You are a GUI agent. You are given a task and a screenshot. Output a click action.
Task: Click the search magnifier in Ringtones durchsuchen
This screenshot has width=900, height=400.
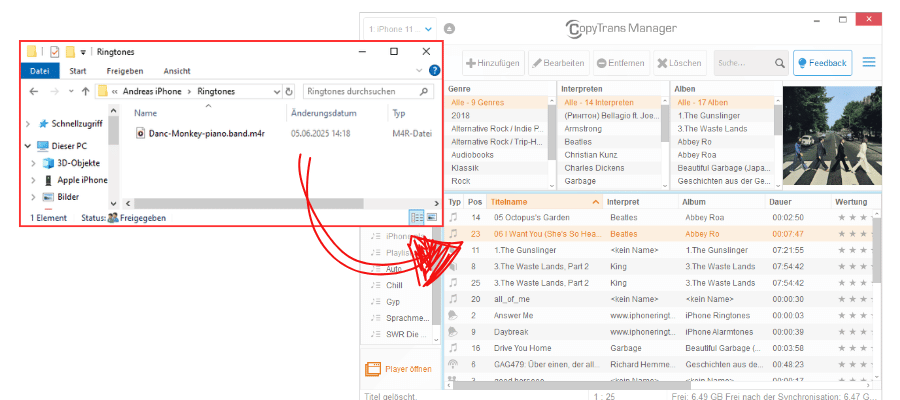(x=424, y=91)
